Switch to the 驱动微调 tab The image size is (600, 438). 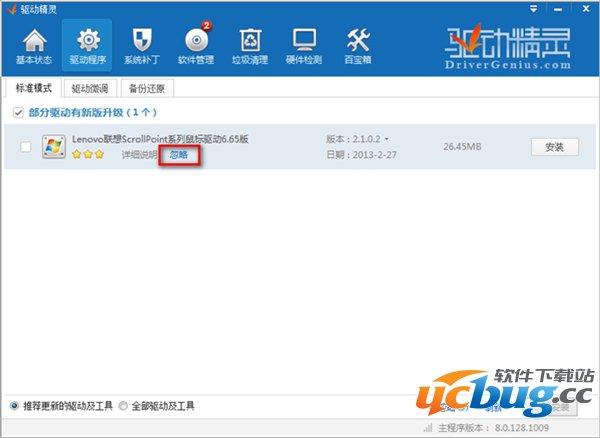click(90, 89)
